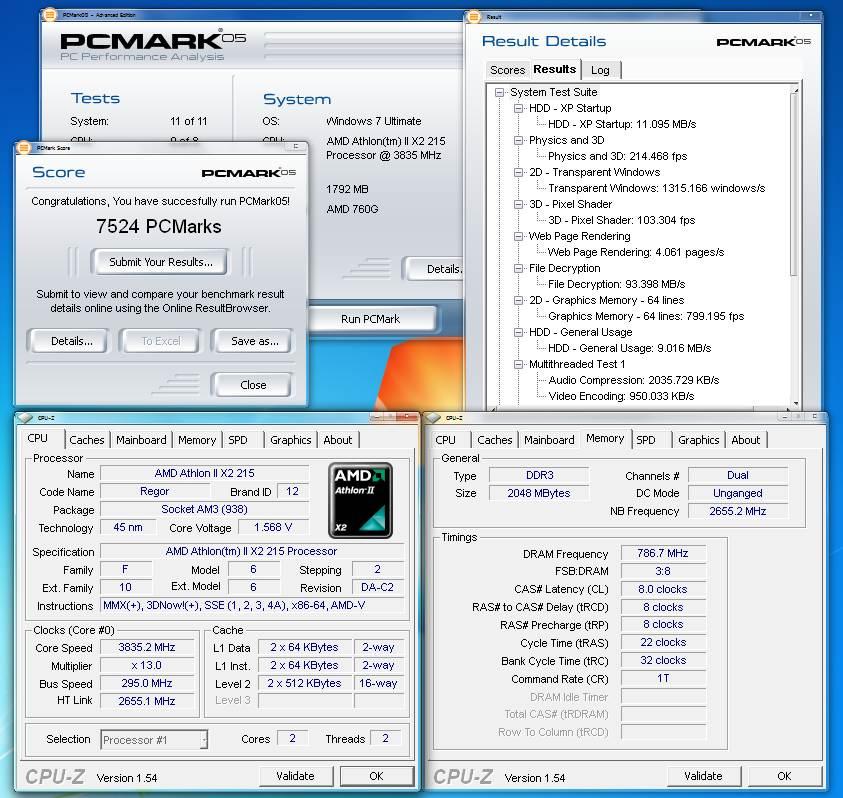Click the left CPU-Z window title icon

coord(25,417)
